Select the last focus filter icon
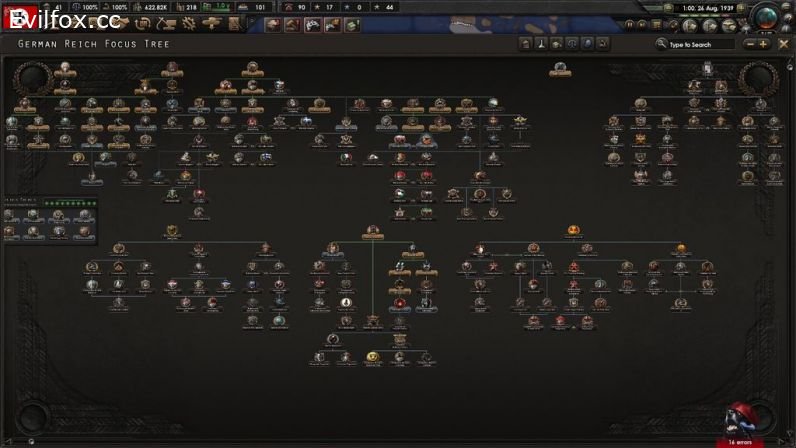This screenshot has width=796, height=448. pos(603,44)
